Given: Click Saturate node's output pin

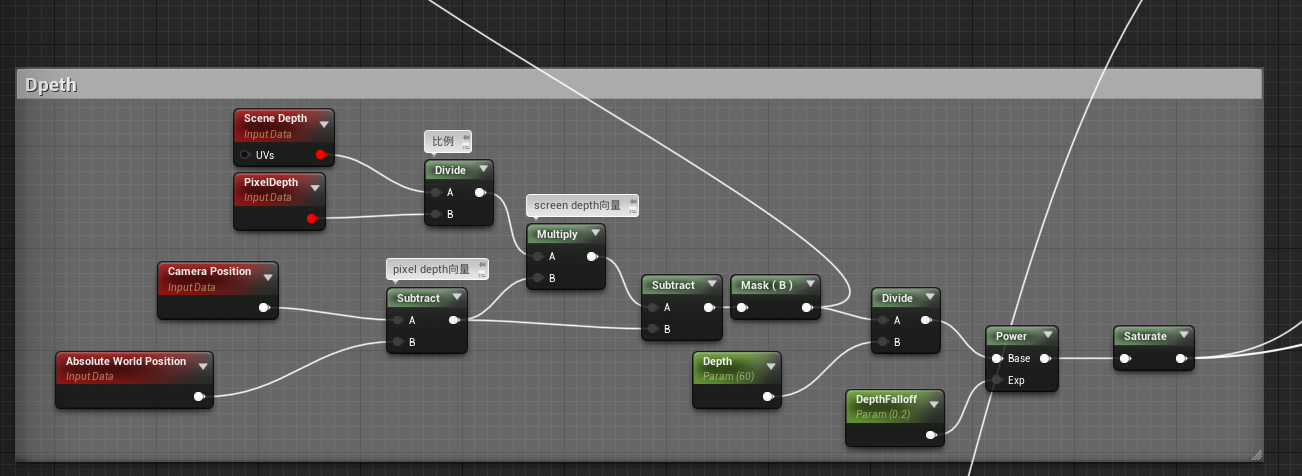Looking at the screenshot, I should [x=1181, y=358].
